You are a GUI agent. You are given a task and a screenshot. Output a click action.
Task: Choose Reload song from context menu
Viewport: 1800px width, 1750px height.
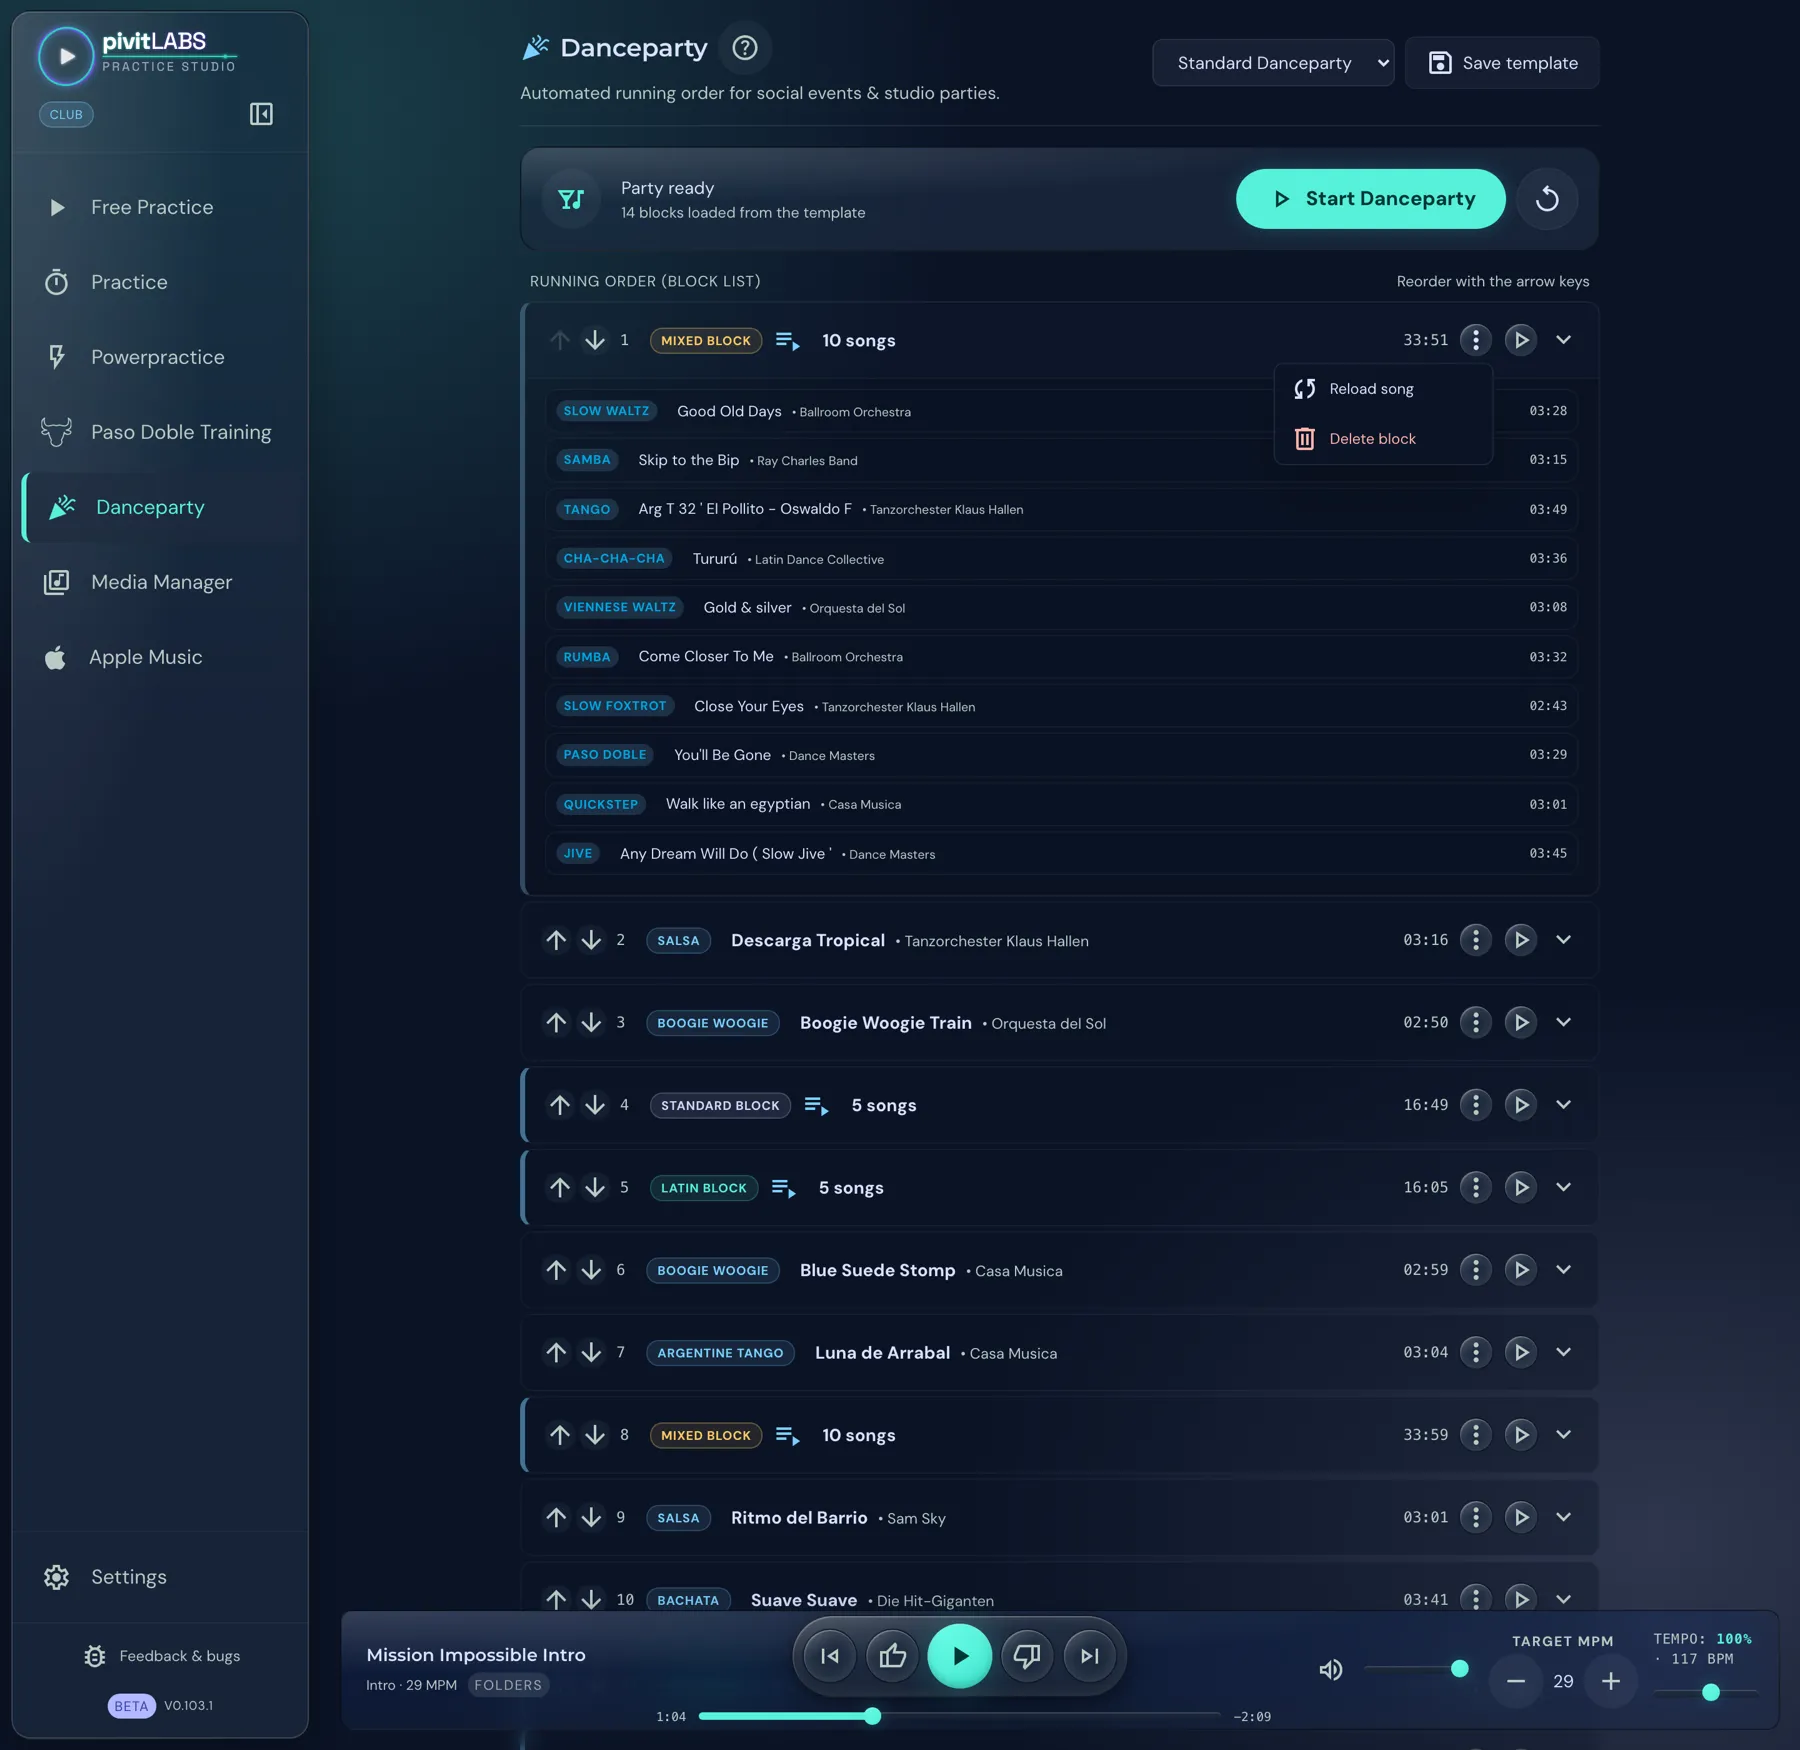[1383, 389]
